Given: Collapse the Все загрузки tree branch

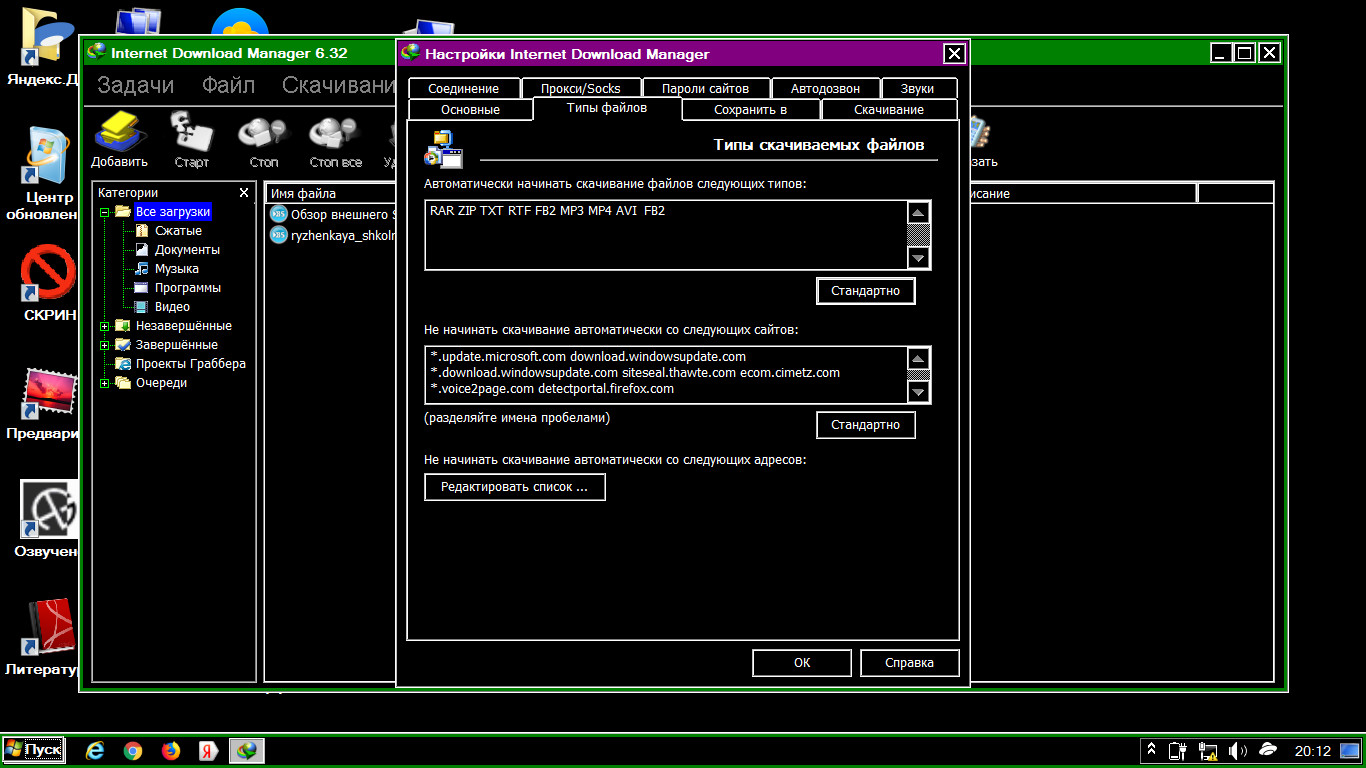Looking at the screenshot, I should click(x=104, y=212).
